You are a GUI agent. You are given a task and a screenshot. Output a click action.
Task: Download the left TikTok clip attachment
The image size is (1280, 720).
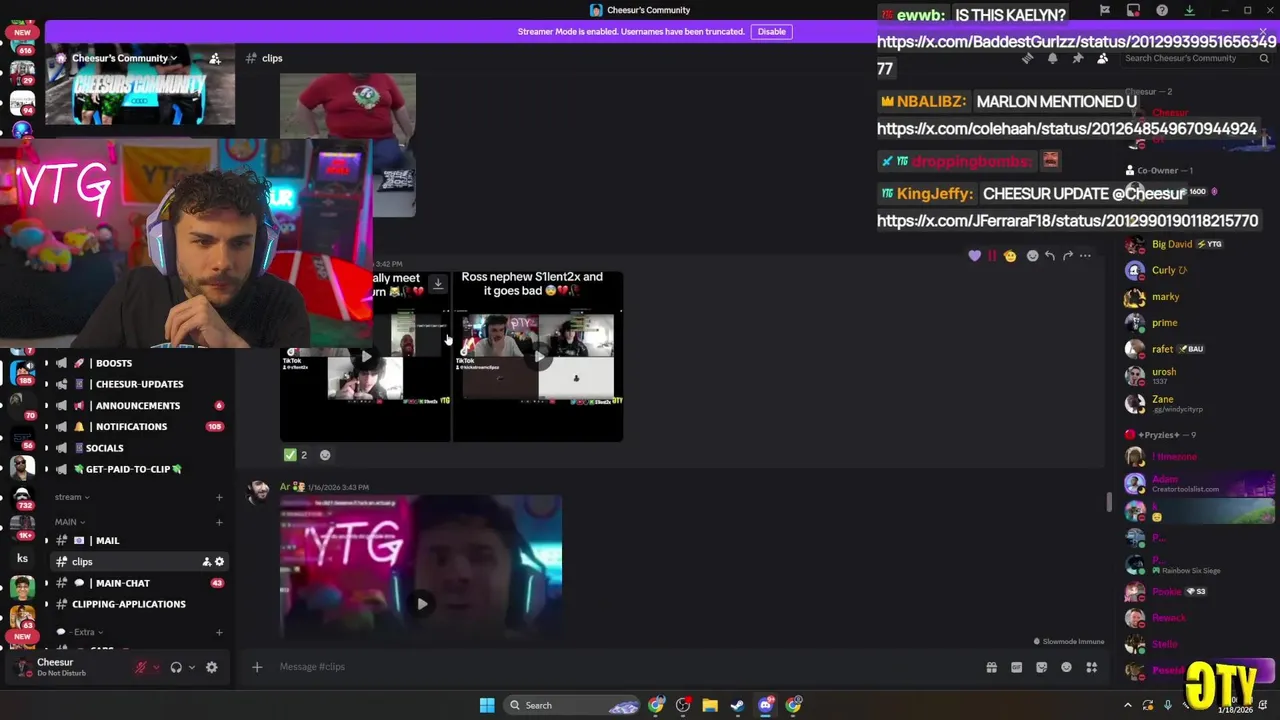click(438, 284)
